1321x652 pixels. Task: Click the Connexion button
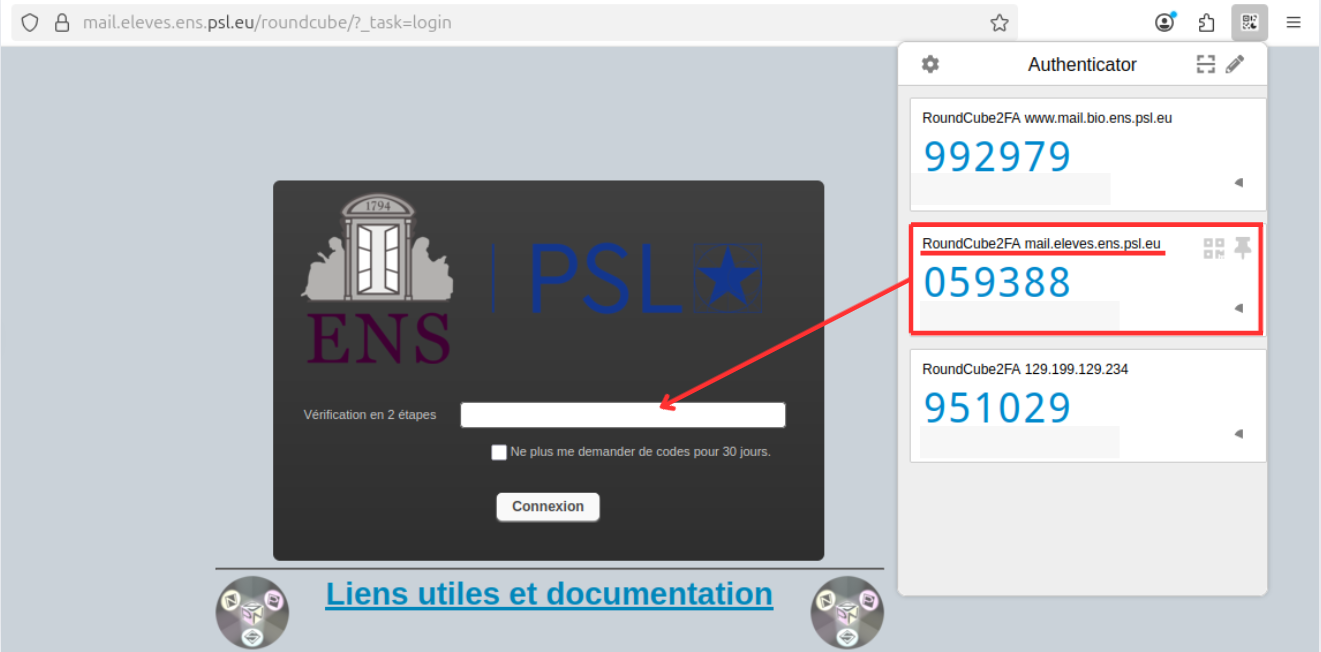point(547,507)
